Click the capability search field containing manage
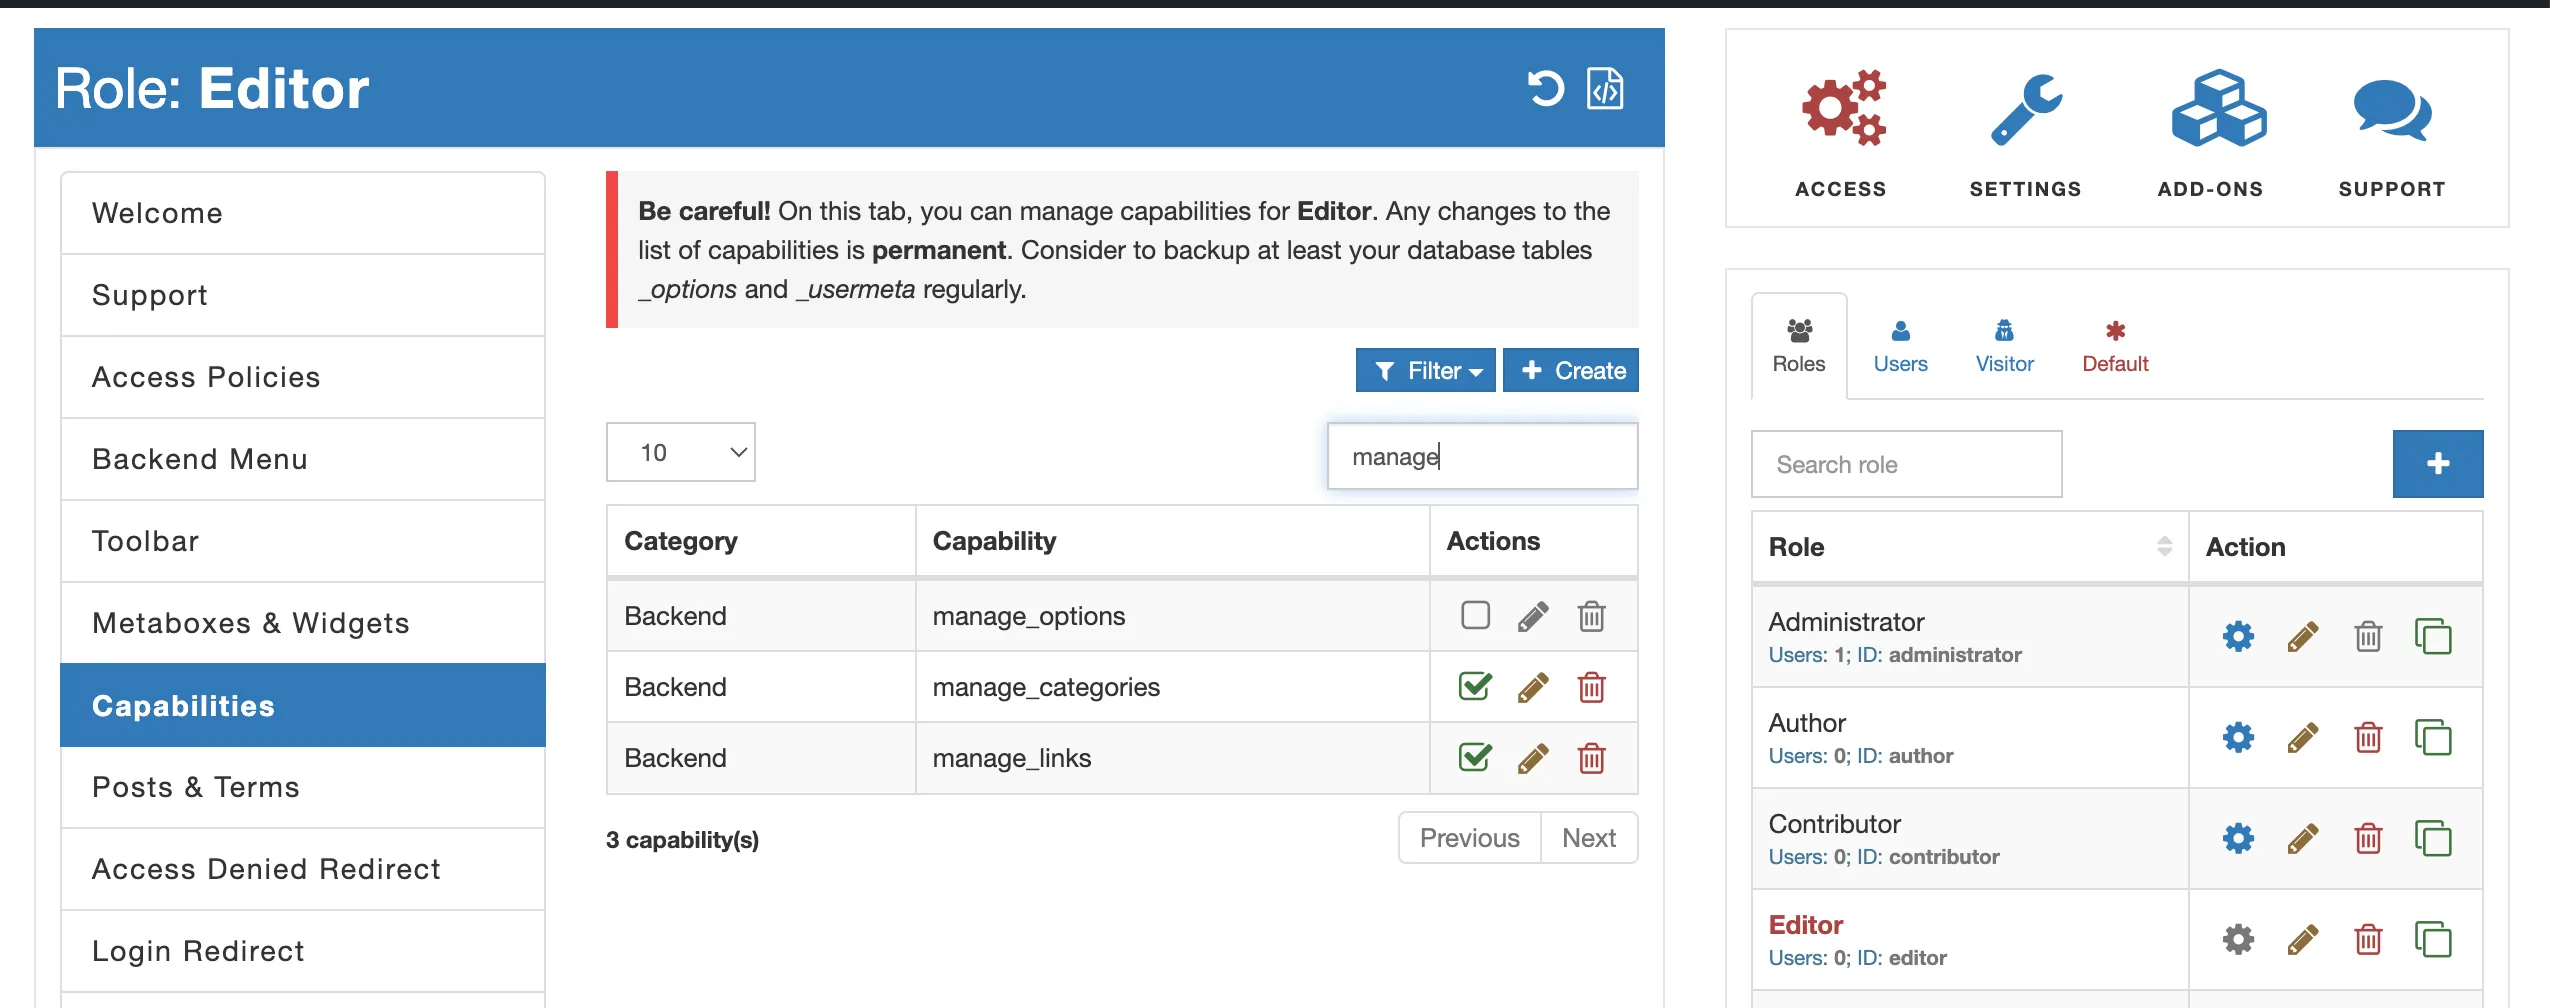The image size is (2550, 1008). tap(1482, 457)
